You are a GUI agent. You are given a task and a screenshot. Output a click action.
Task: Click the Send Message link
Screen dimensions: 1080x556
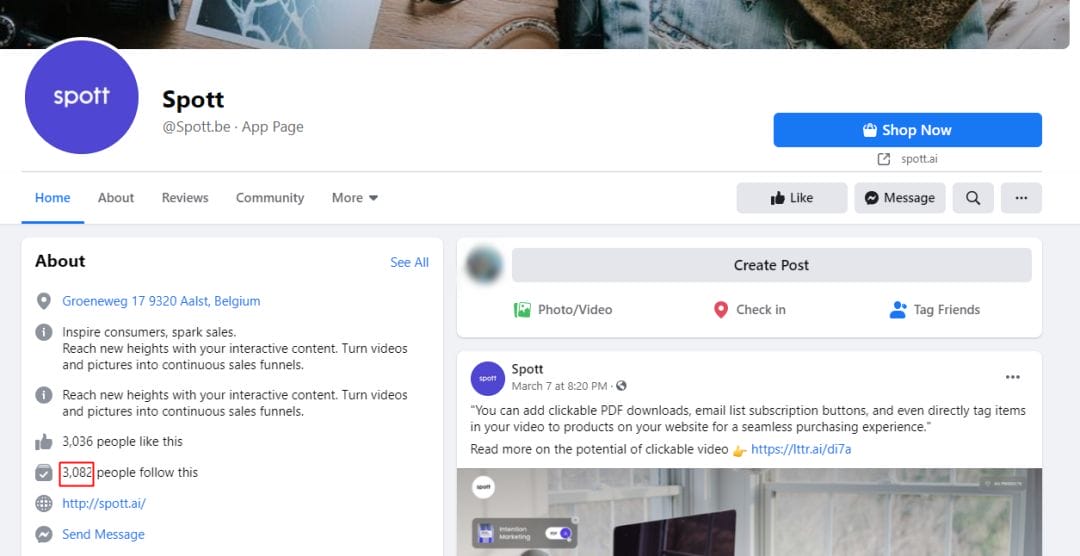pyautogui.click(x=103, y=535)
